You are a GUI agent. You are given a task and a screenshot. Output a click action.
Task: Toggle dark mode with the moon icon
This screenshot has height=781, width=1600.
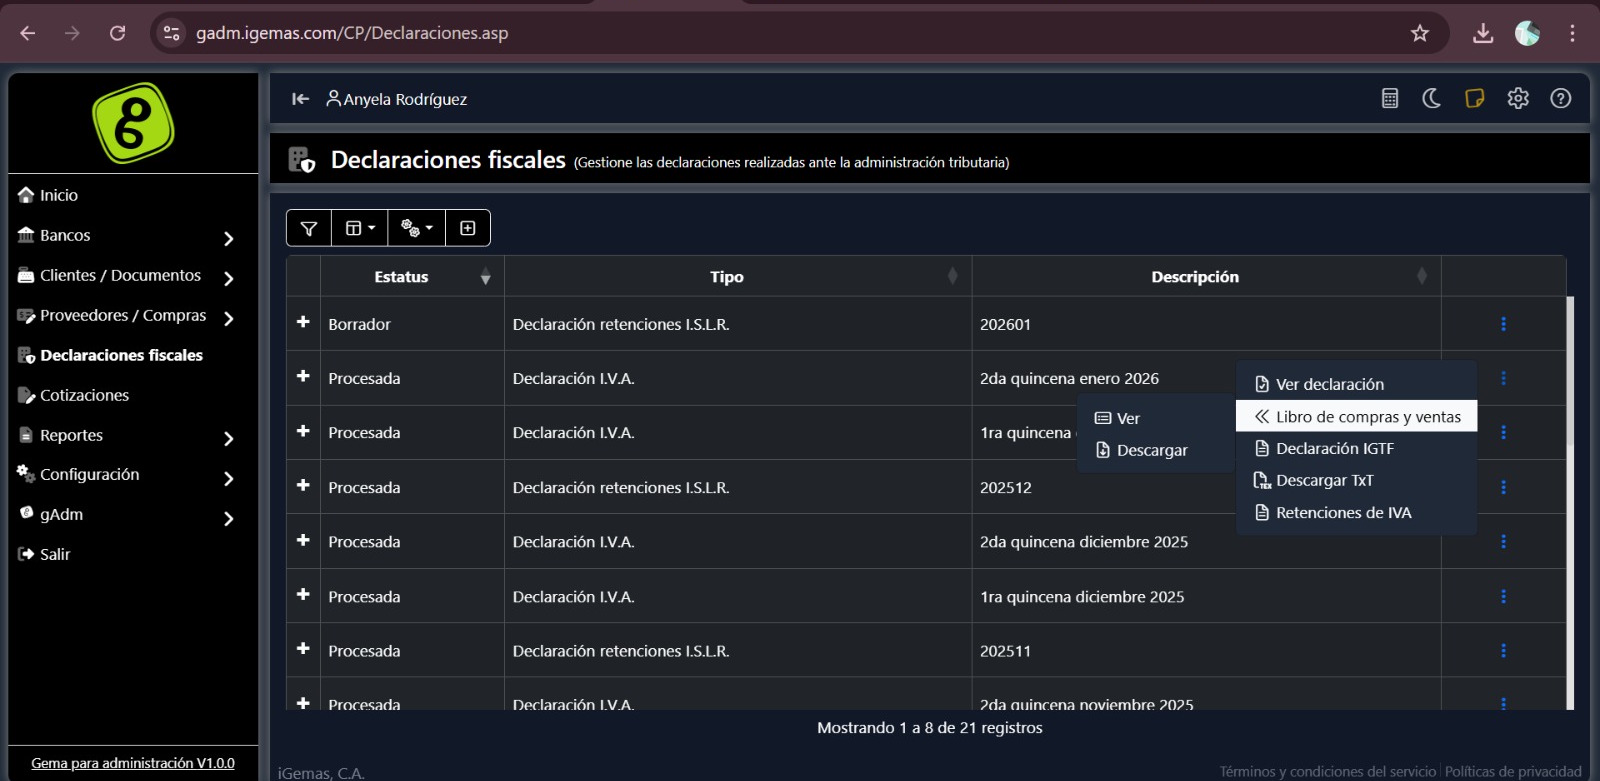tap(1431, 98)
